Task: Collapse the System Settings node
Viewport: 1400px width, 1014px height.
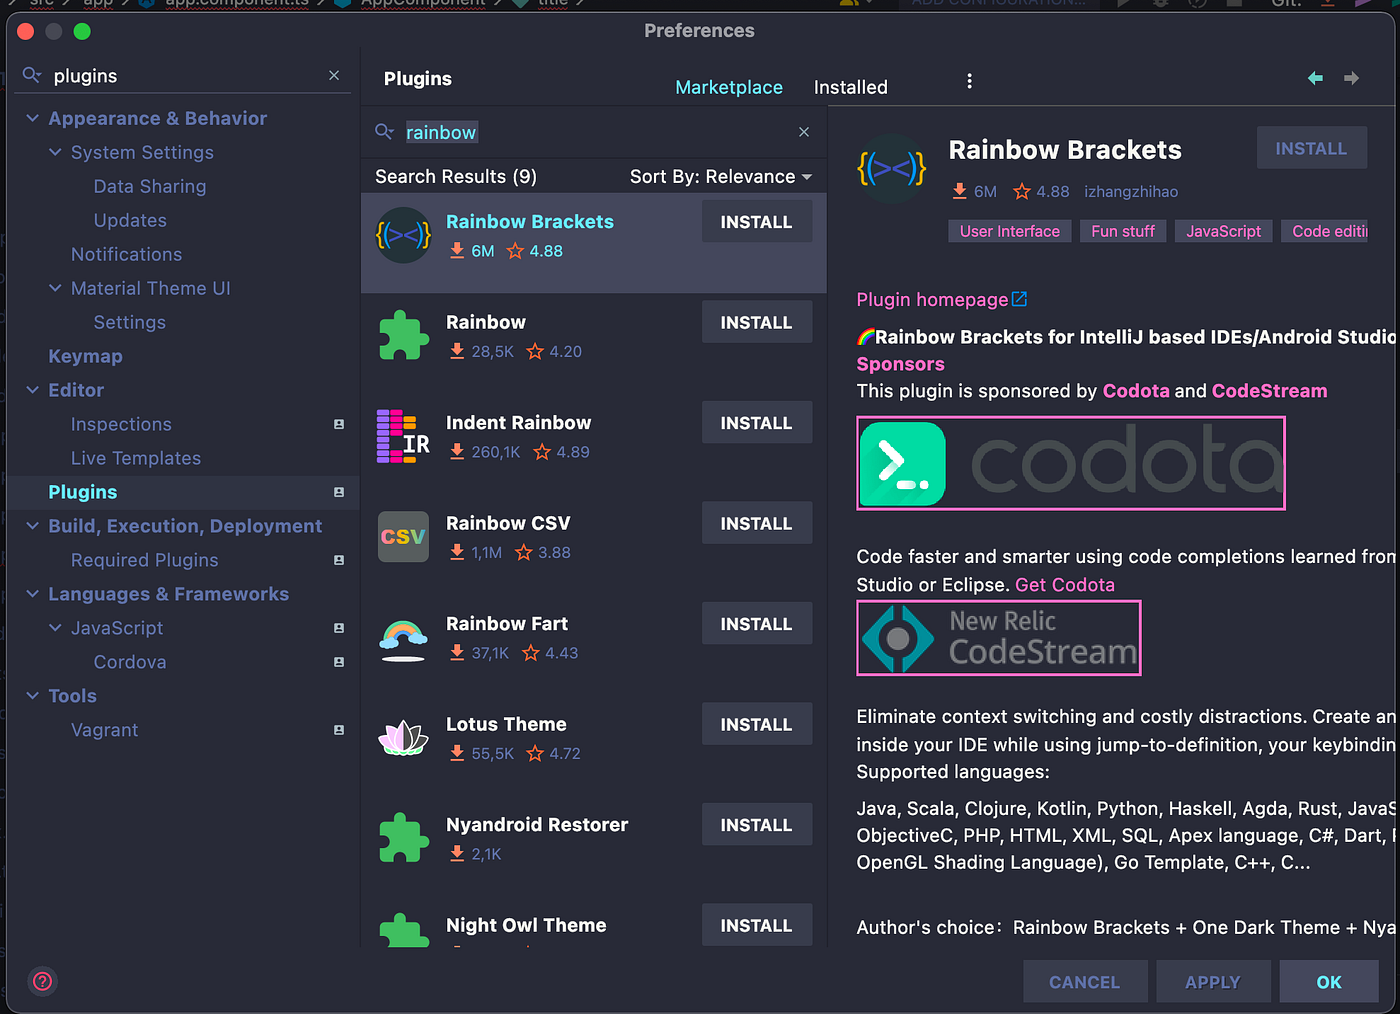Action: [x=55, y=152]
